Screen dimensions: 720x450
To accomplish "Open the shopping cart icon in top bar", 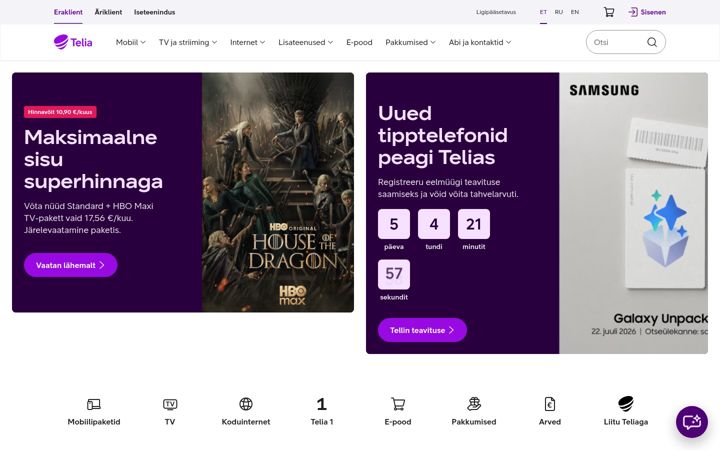I will (609, 12).
